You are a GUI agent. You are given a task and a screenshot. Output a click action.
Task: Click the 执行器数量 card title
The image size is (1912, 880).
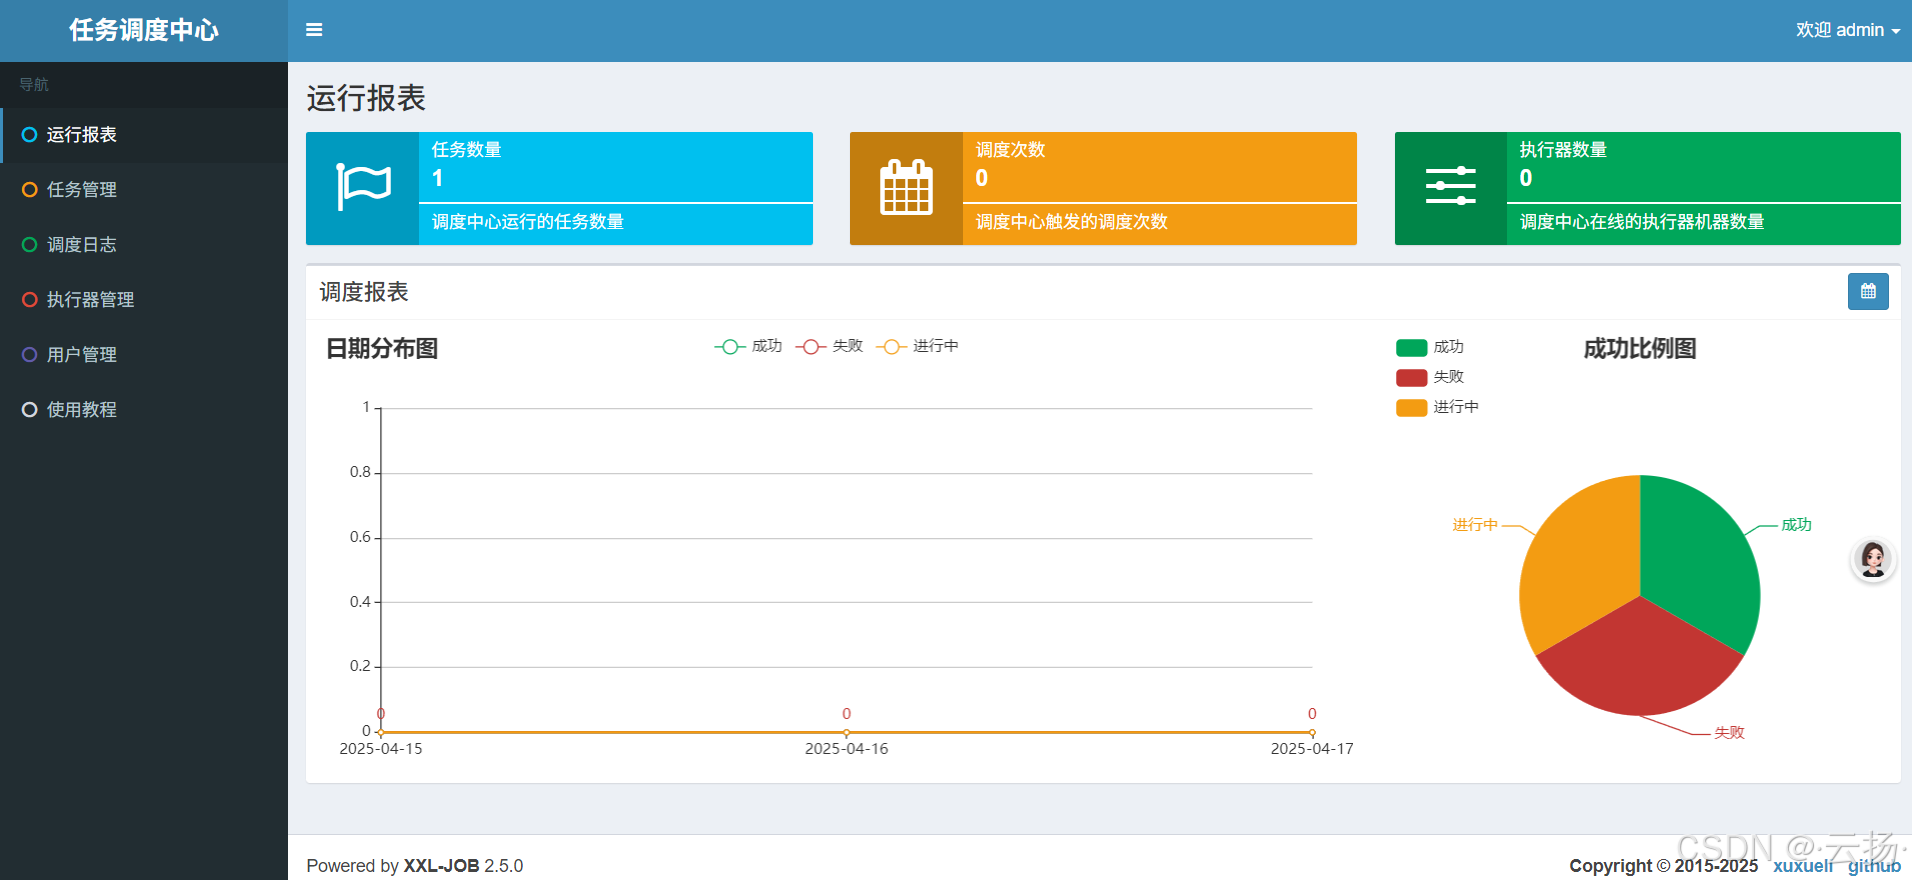click(1563, 150)
